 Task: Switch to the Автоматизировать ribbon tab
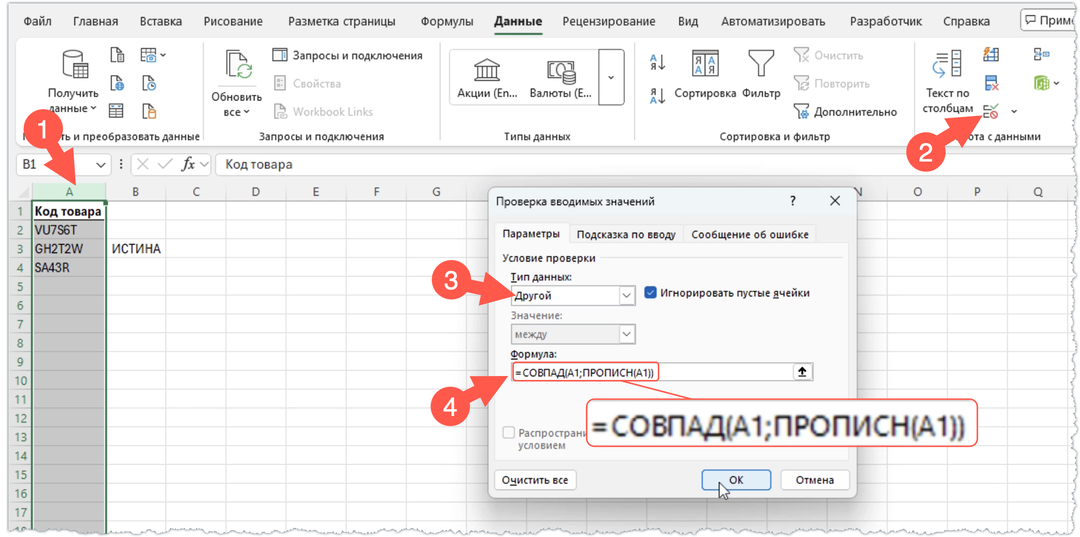point(773,21)
